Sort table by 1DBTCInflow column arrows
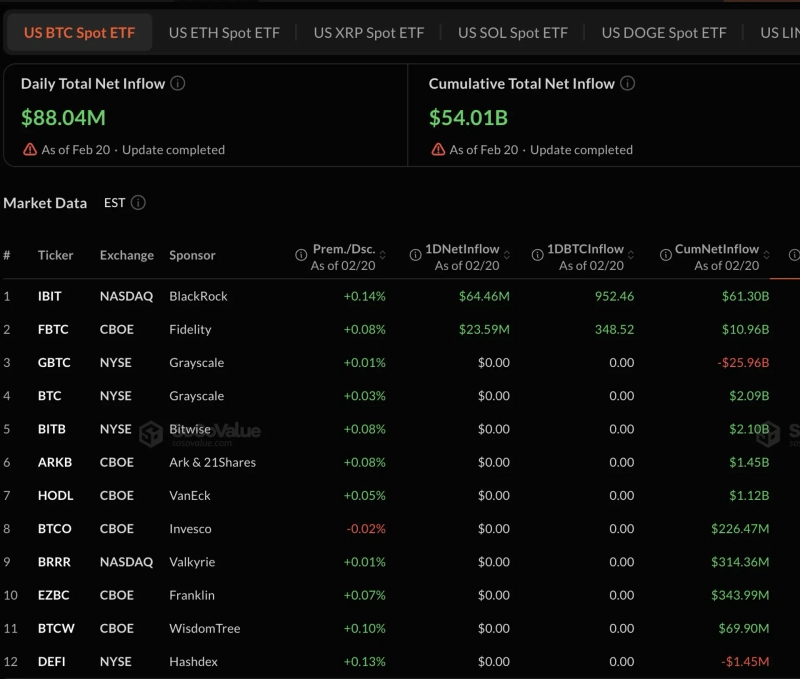The image size is (800, 679). tap(632, 256)
